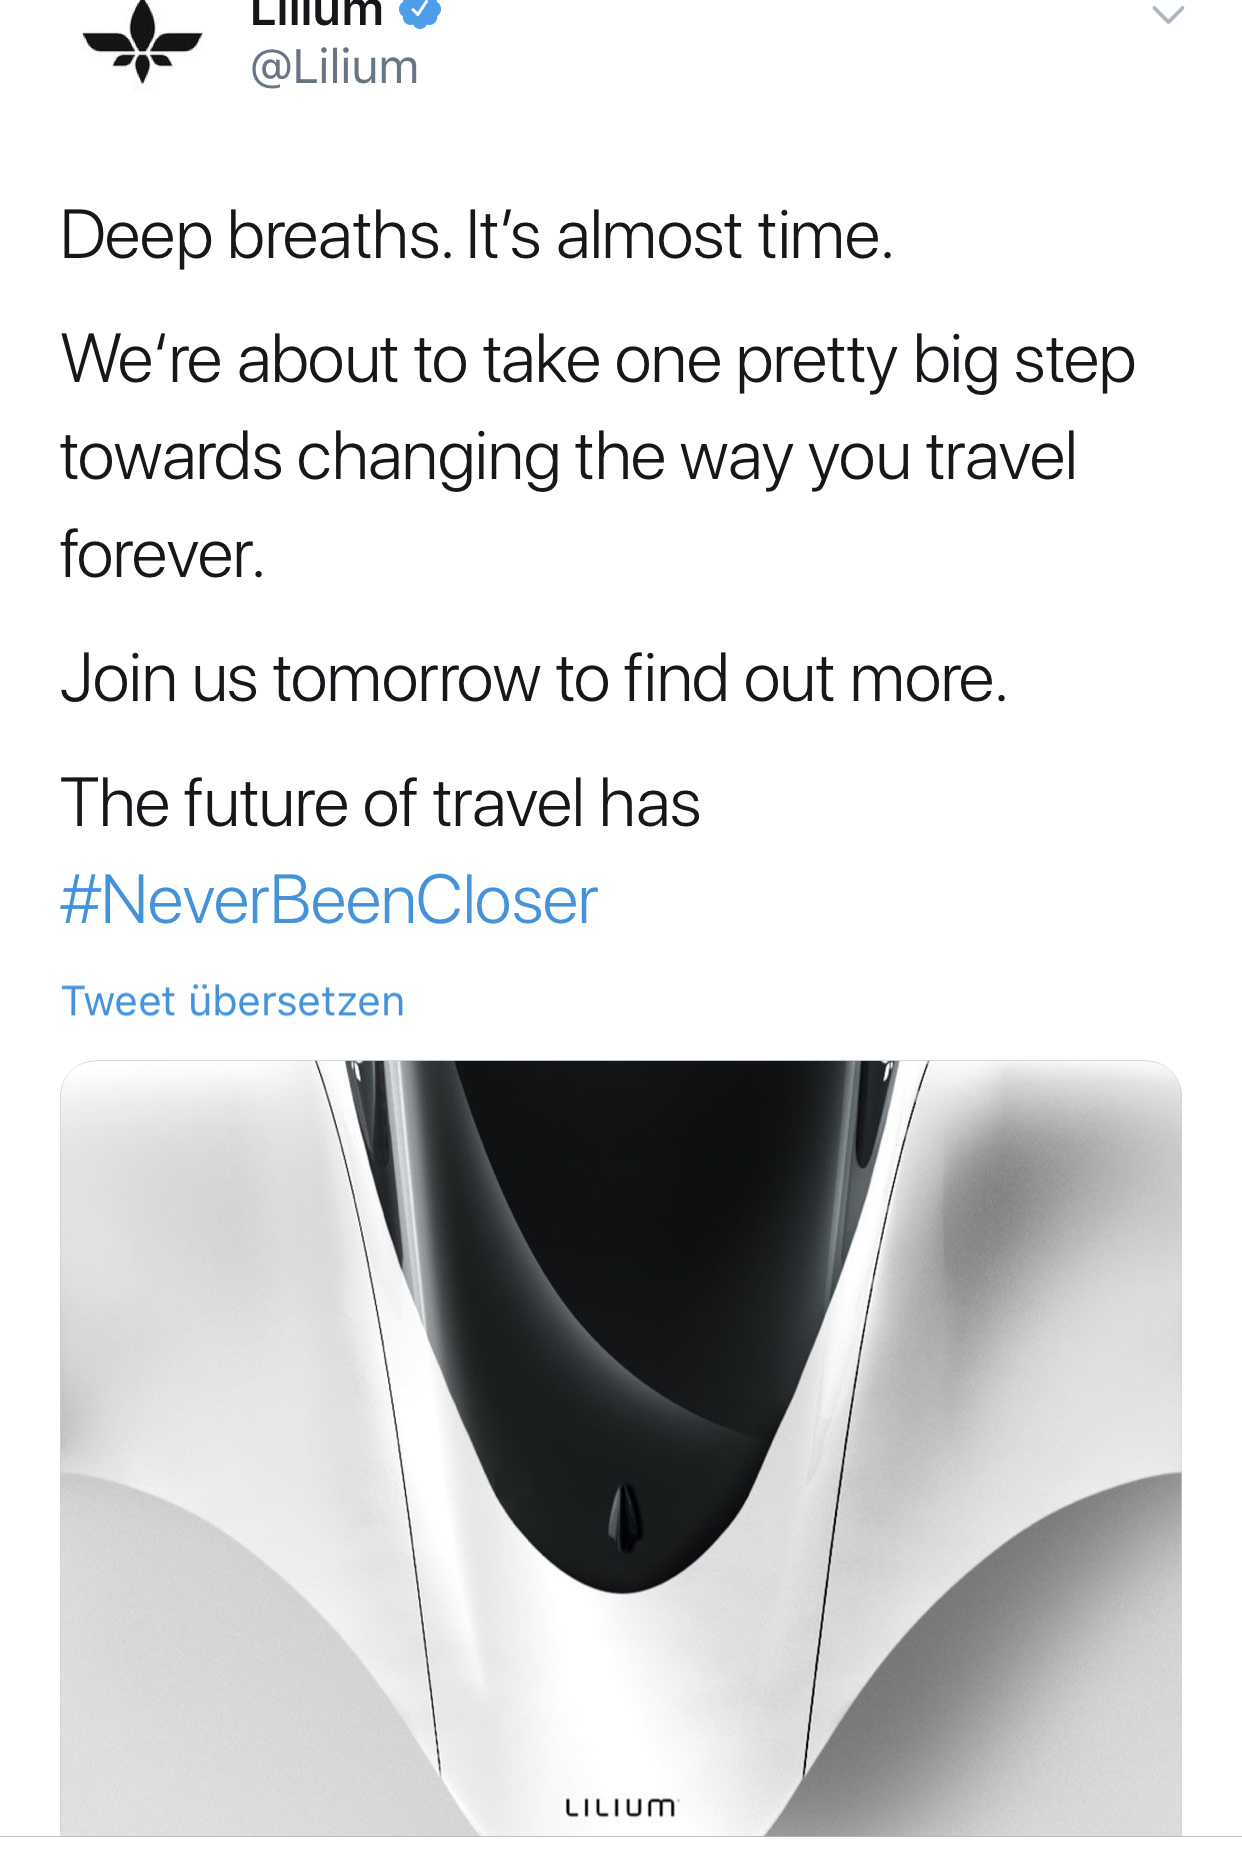Click the LILIUM wordmark in the image

tap(621, 1807)
